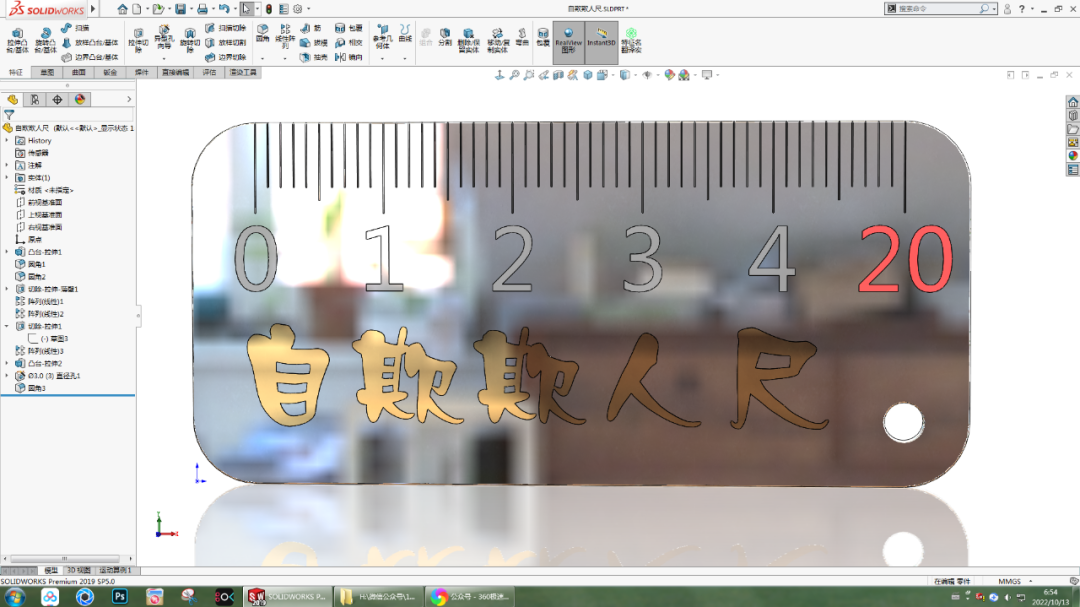The image size is (1080, 607).
Task: Click the Zoom to Fit icon
Action: point(513,74)
